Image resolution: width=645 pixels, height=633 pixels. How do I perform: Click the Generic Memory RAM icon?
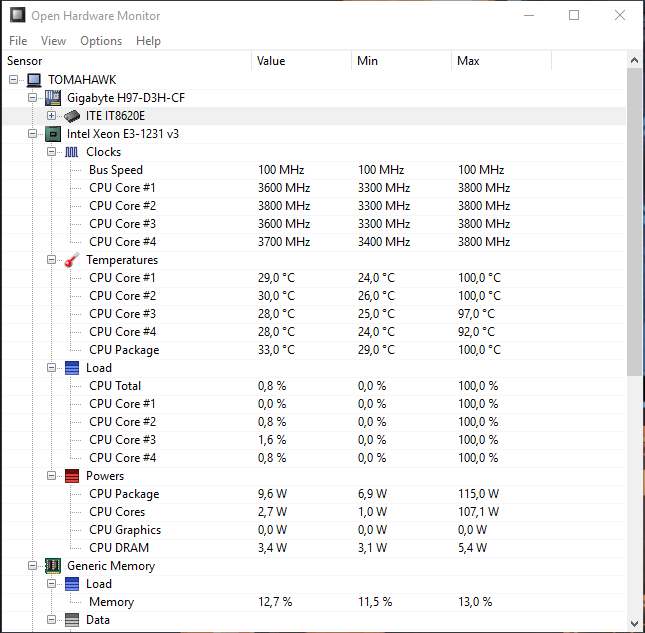(x=53, y=566)
